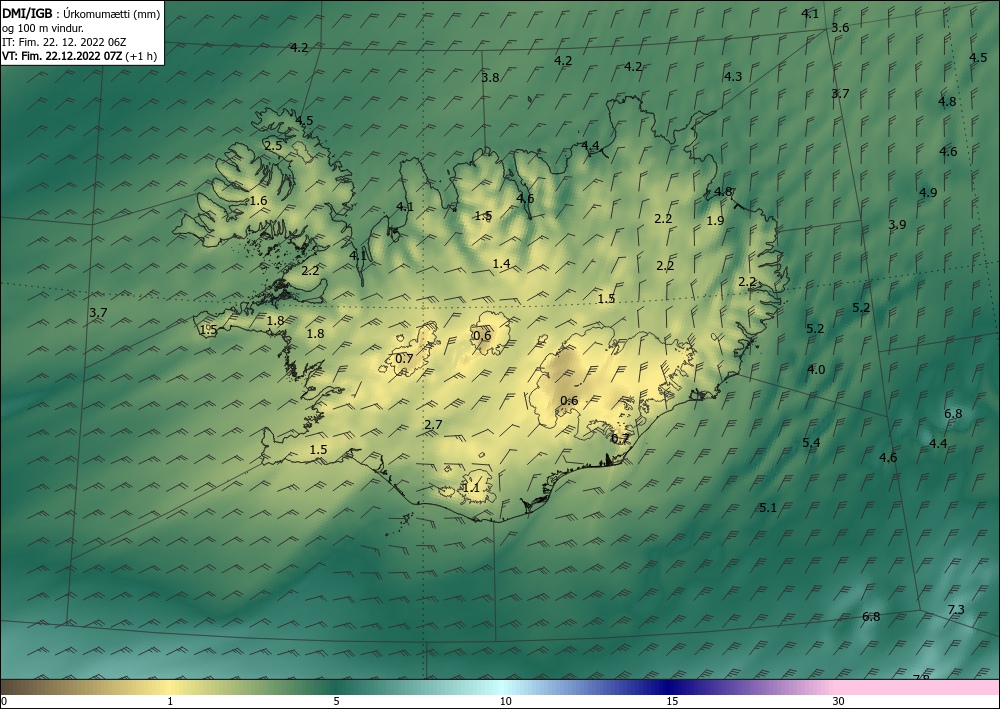
Task: Click the 4.9 value east of Iceland
Action: 928,193
